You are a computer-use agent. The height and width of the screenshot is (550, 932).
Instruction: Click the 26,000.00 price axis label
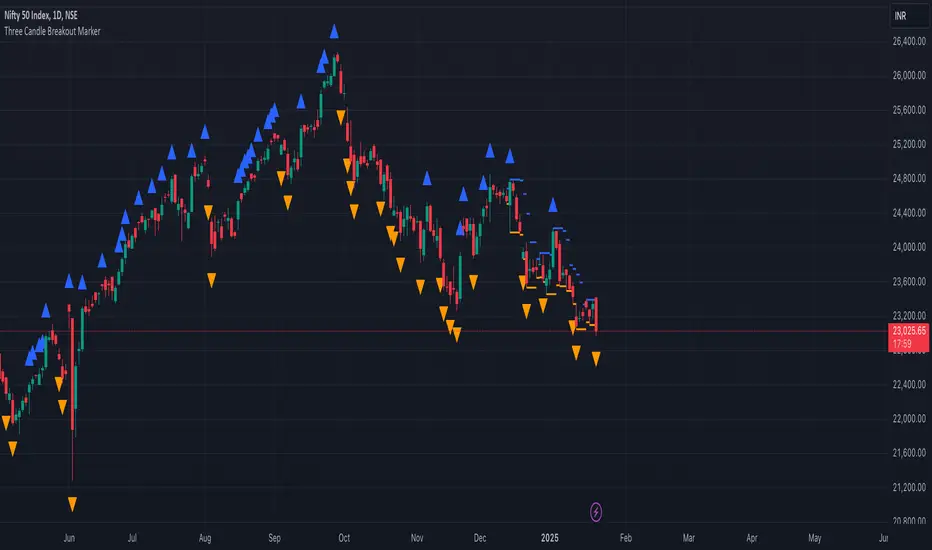click(x=909, y=76)
